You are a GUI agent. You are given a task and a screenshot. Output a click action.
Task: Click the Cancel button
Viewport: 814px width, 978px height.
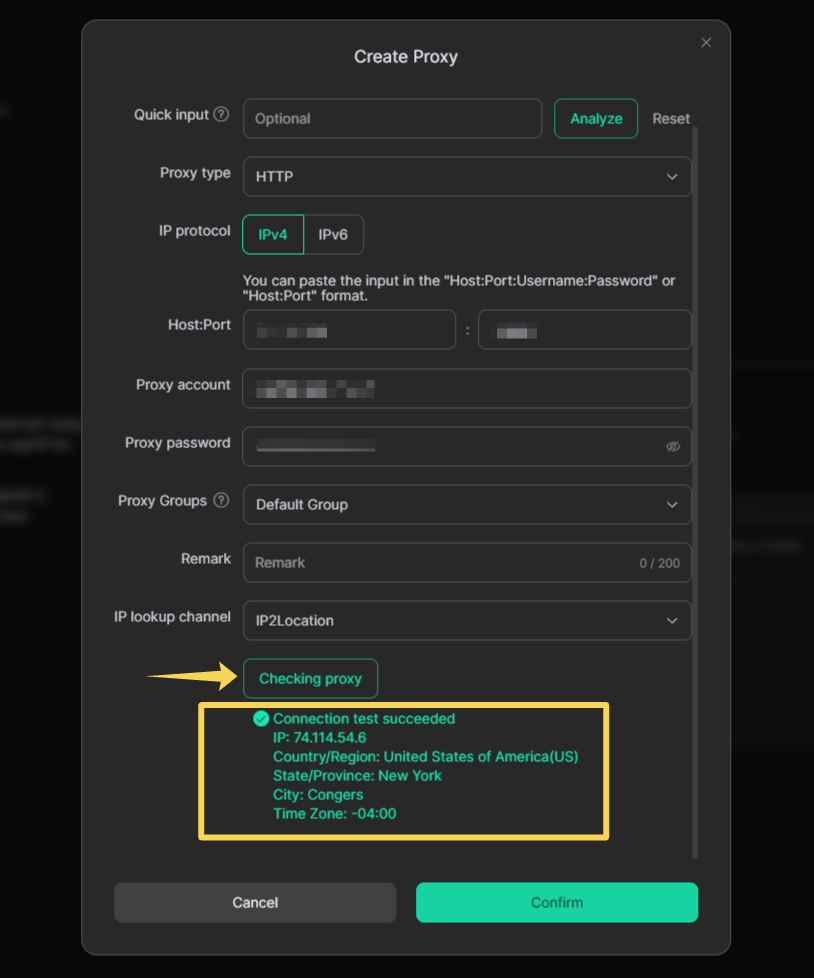click(255, 902)
